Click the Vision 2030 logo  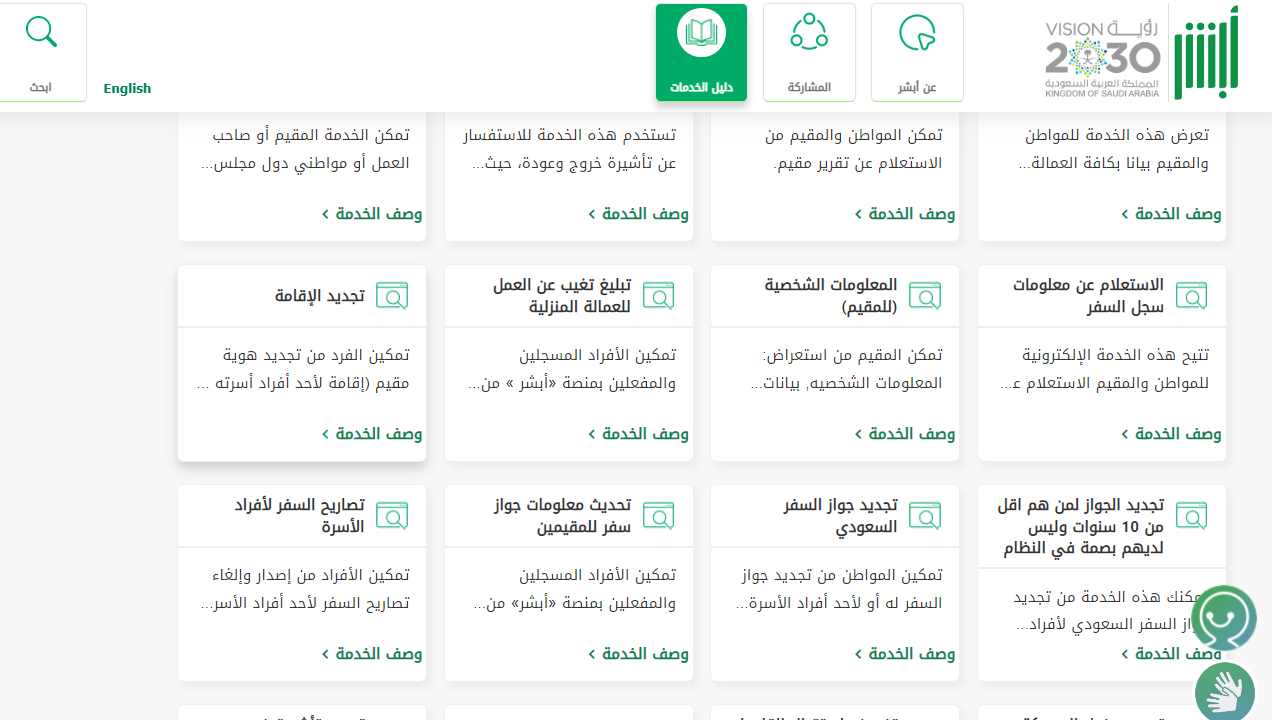click(1102, 58)
